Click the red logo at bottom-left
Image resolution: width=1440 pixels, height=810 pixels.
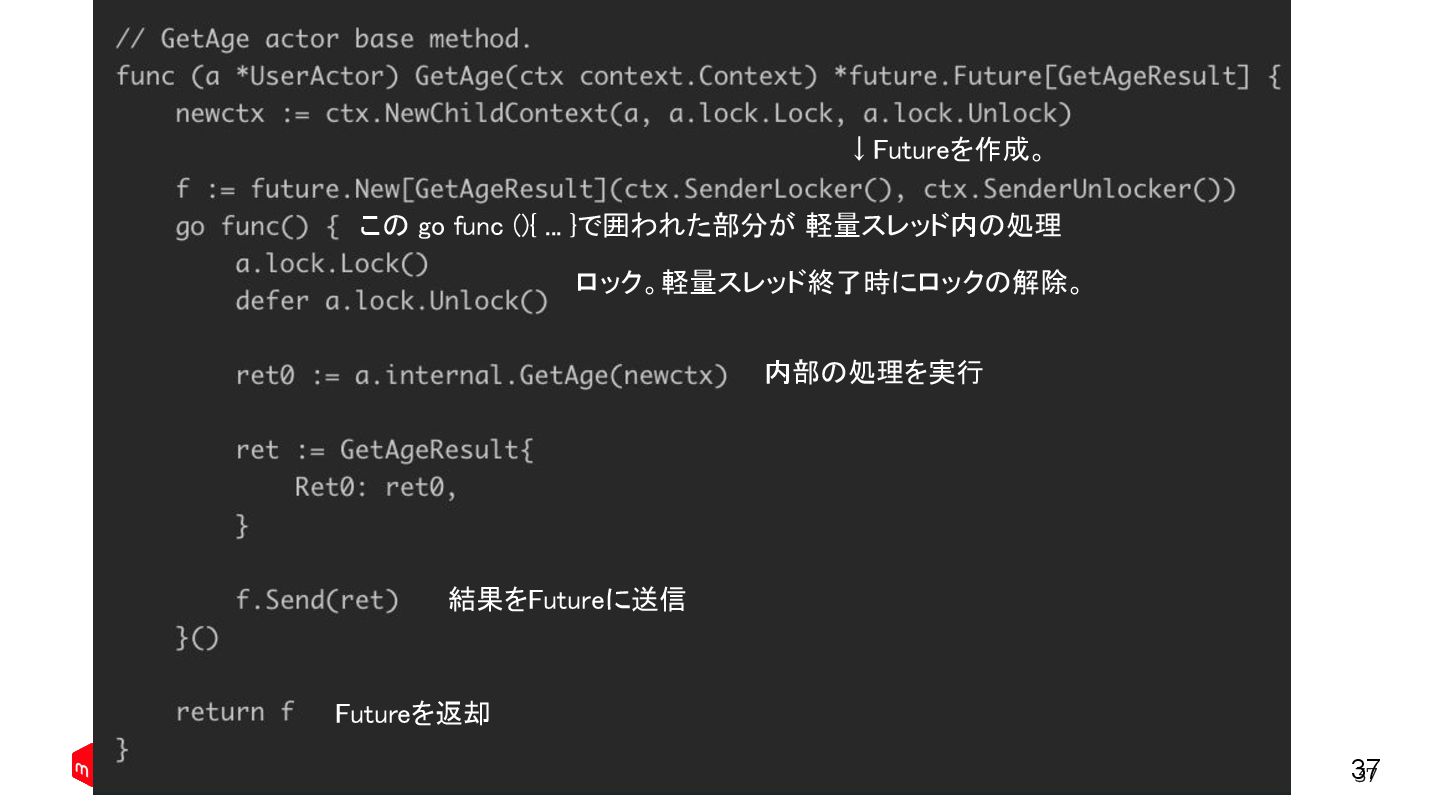pos(82,766)
